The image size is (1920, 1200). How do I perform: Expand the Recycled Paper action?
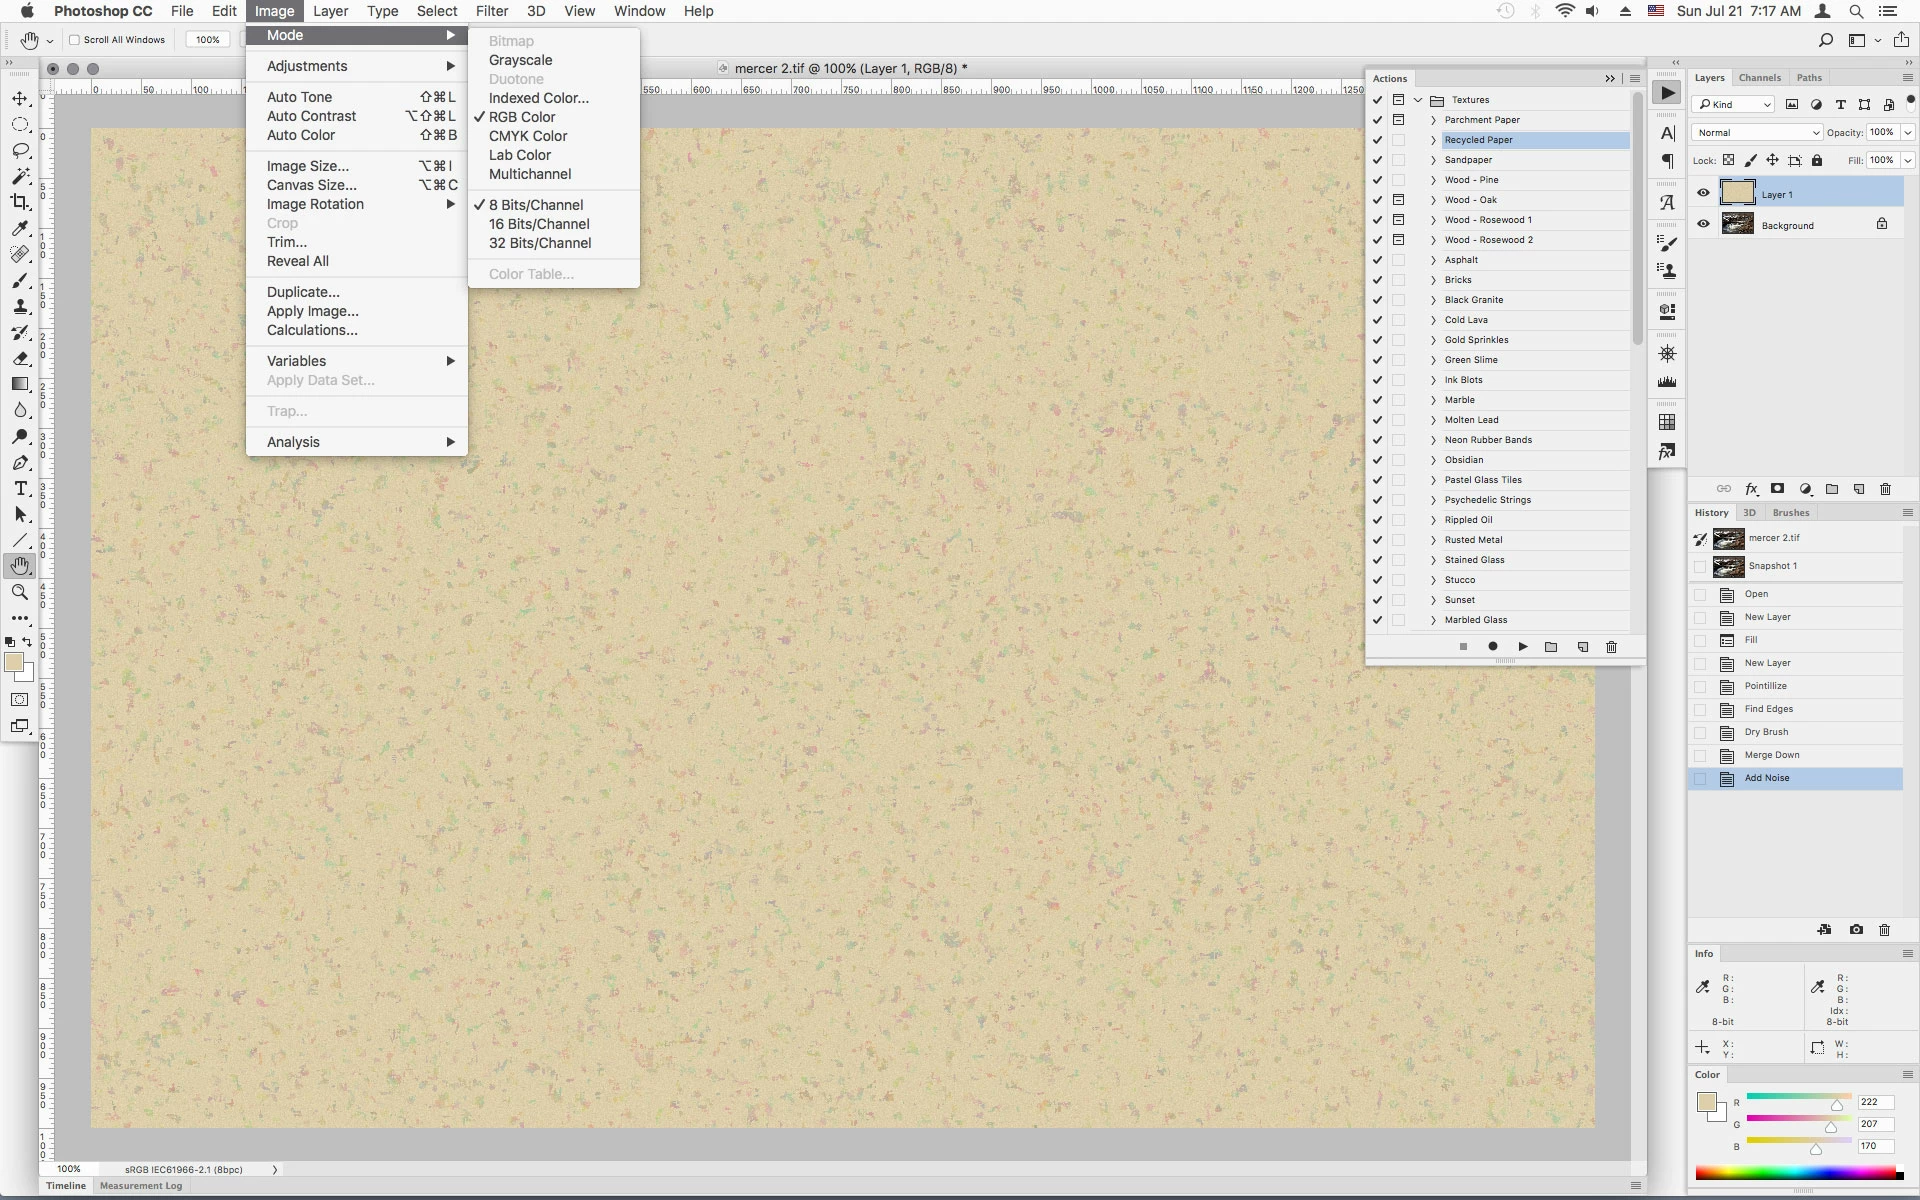point(1433,140)
